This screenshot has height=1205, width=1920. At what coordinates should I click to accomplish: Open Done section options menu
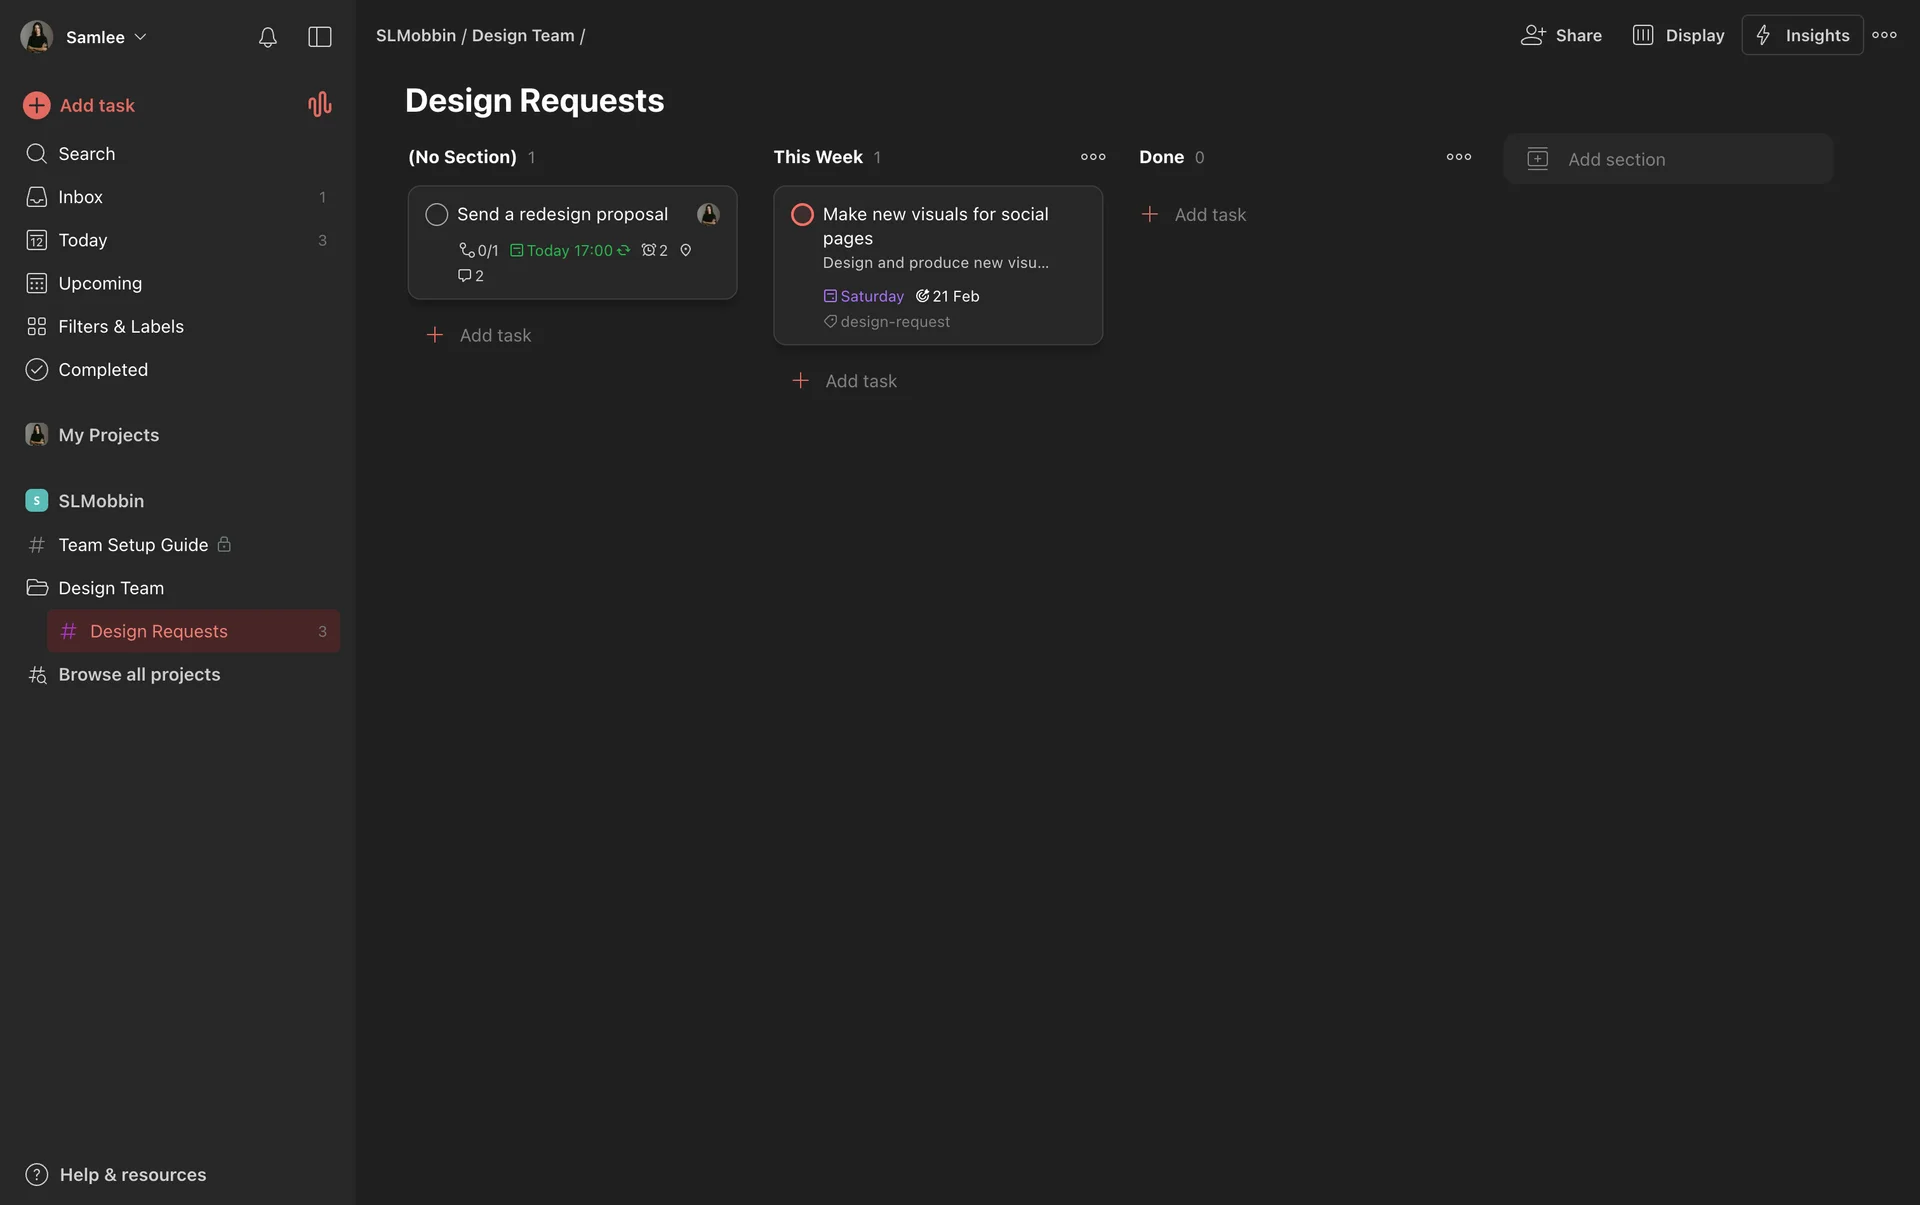[1458, 157]
